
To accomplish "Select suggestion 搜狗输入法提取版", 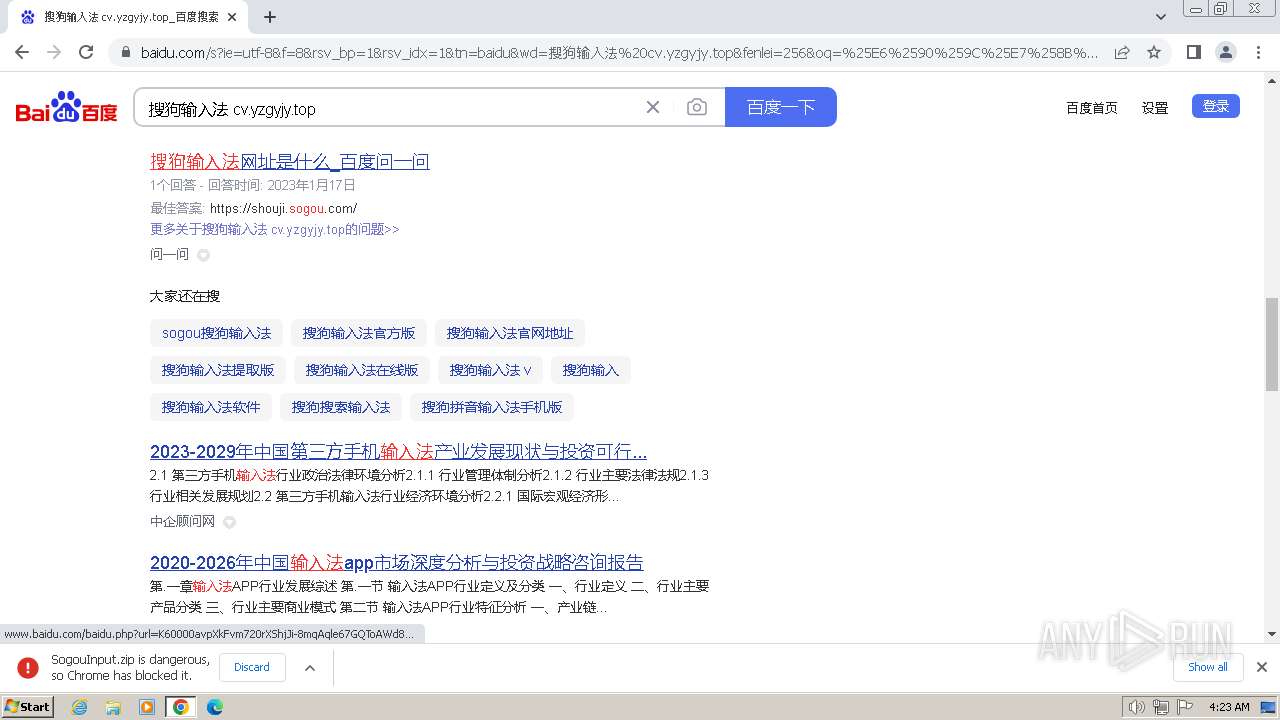I will tap(218, 370).
